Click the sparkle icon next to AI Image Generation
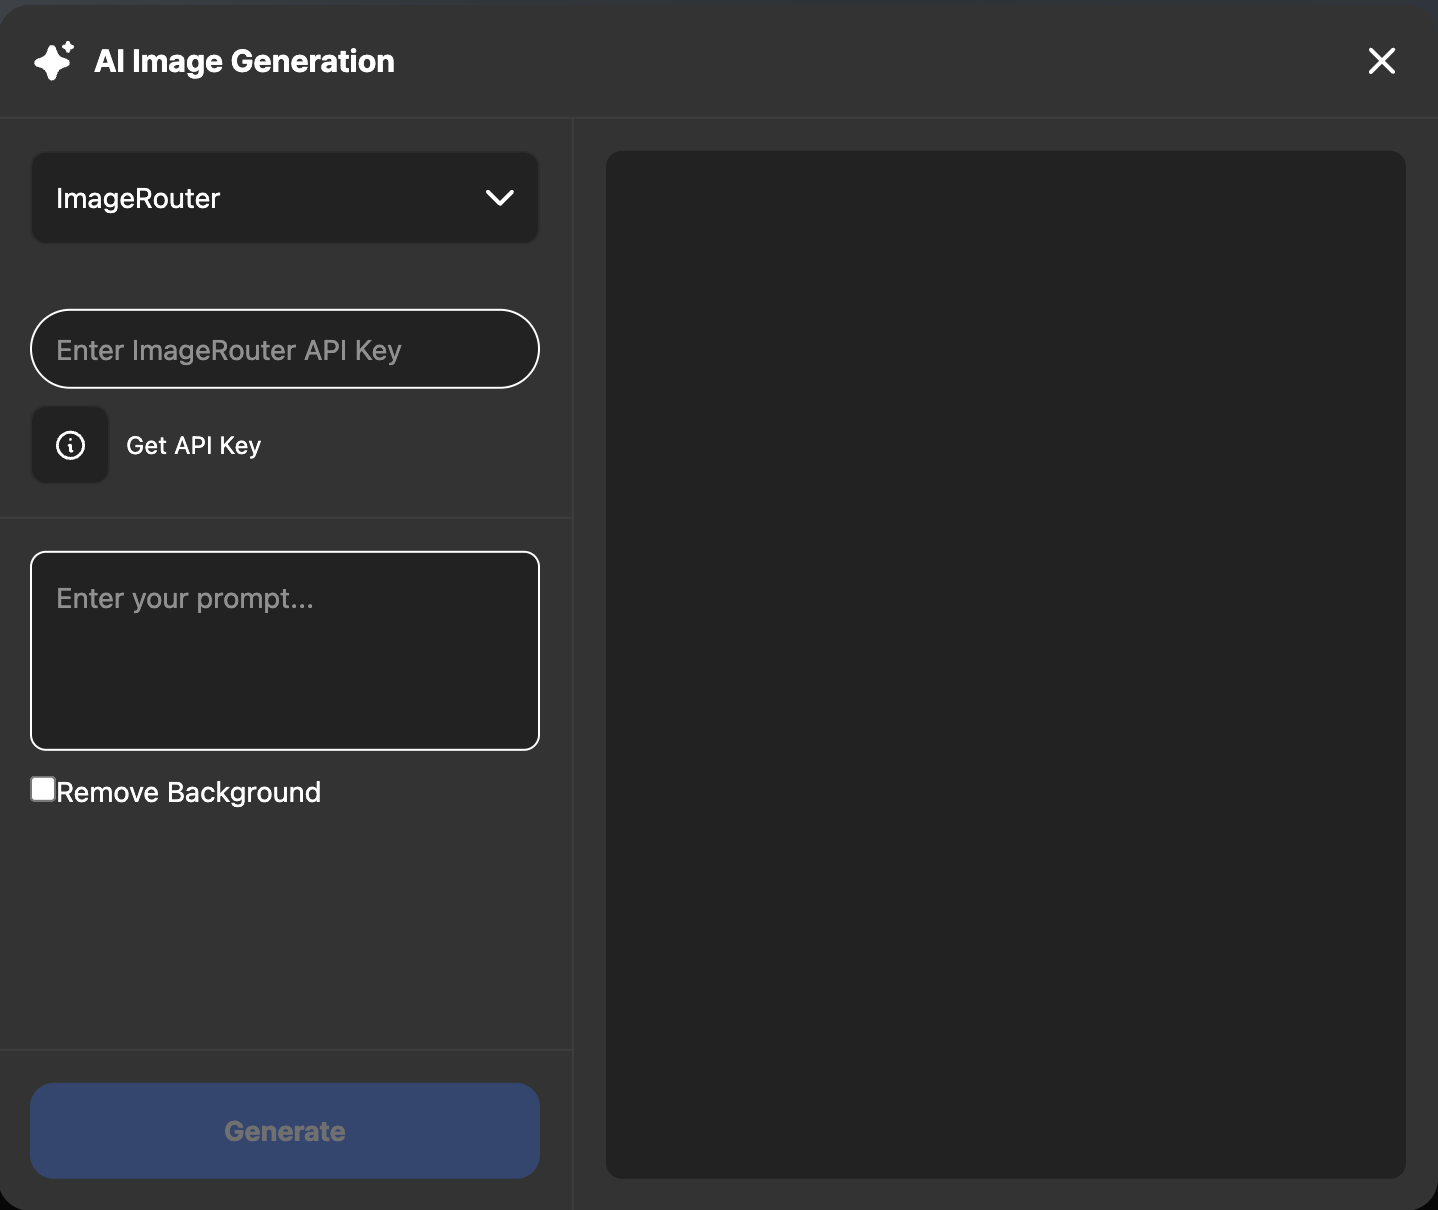Viewport: 1438px width, 1210px height. coord(54,61)
